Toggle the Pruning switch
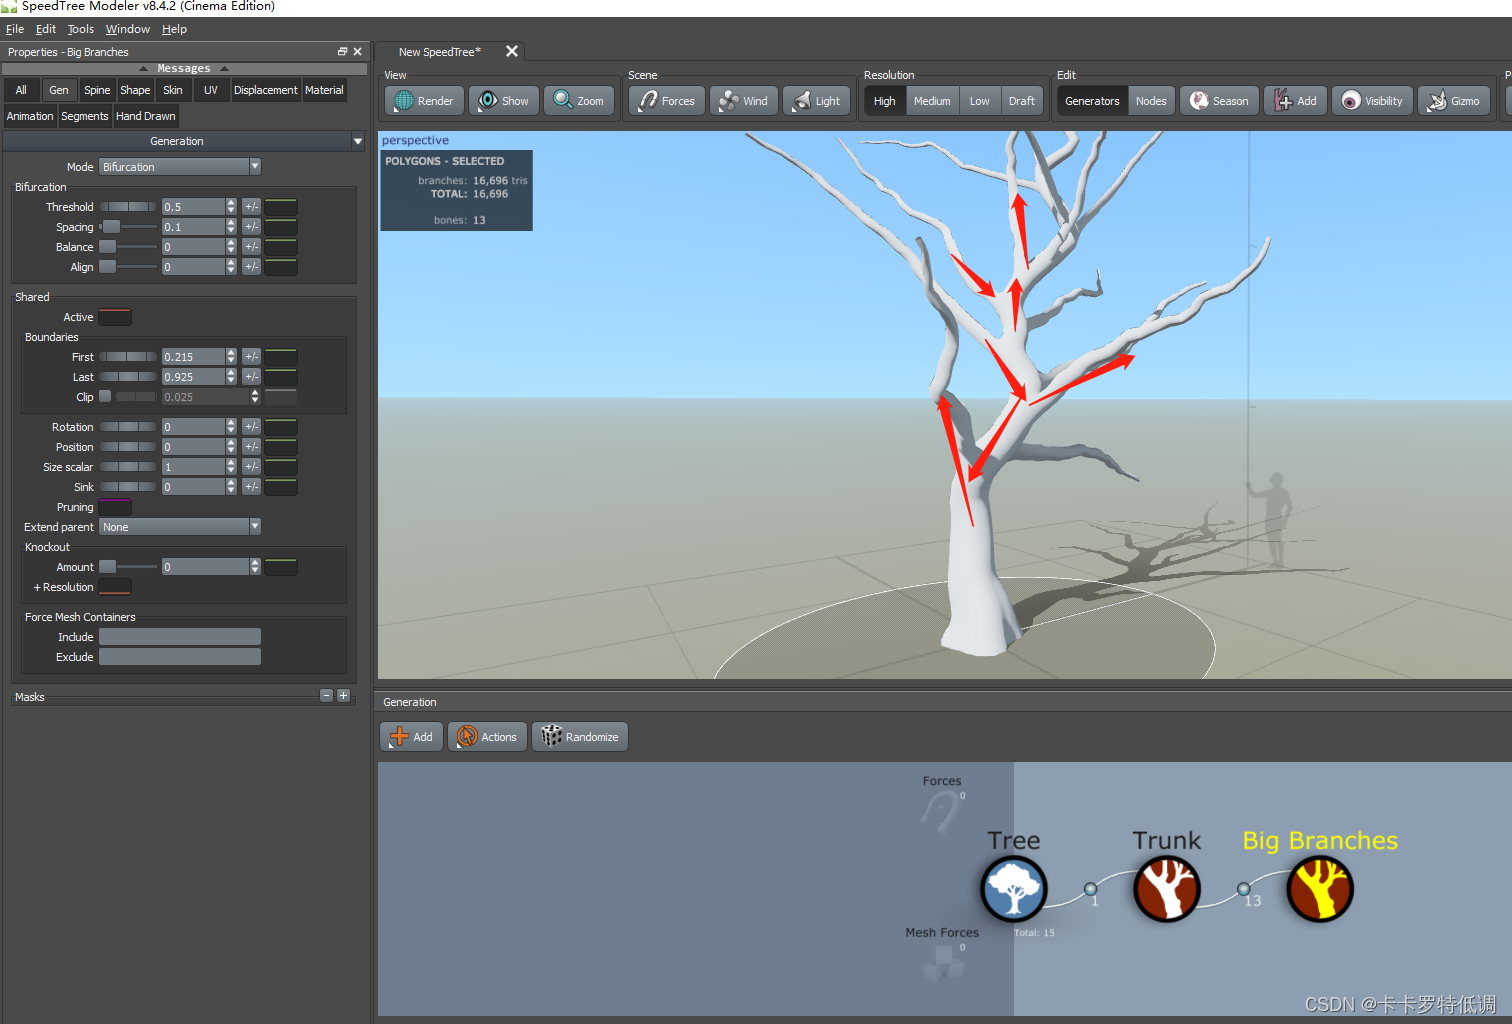 click(x=115, y=507)
